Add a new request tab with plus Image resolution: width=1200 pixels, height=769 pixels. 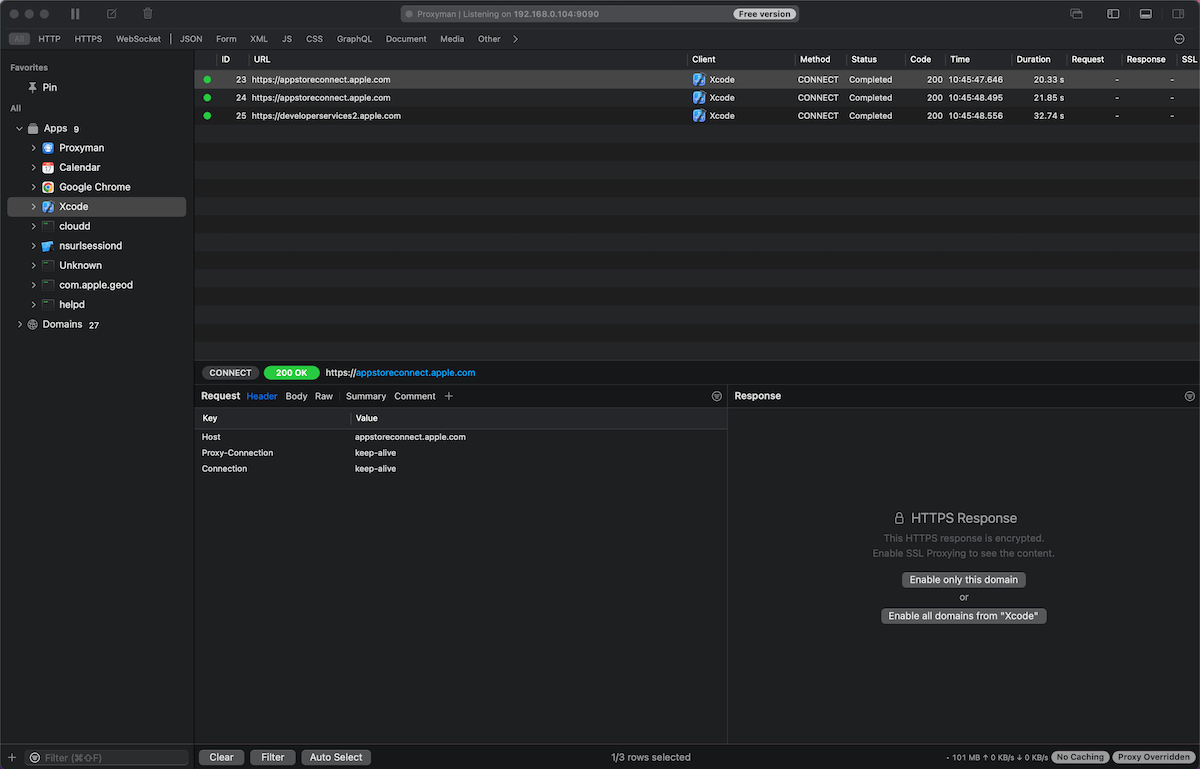(449, 396)
